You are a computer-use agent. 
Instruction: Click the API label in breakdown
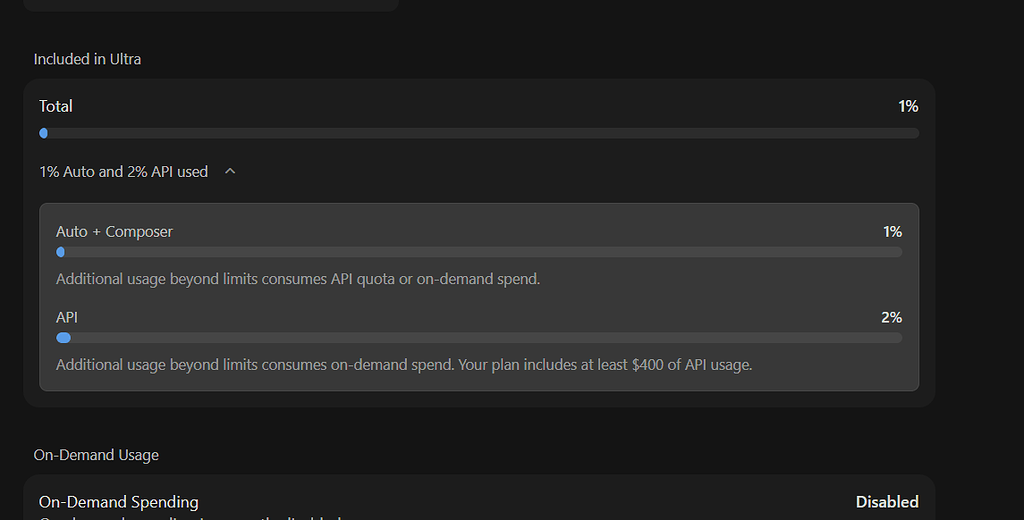tap(67, 317)
